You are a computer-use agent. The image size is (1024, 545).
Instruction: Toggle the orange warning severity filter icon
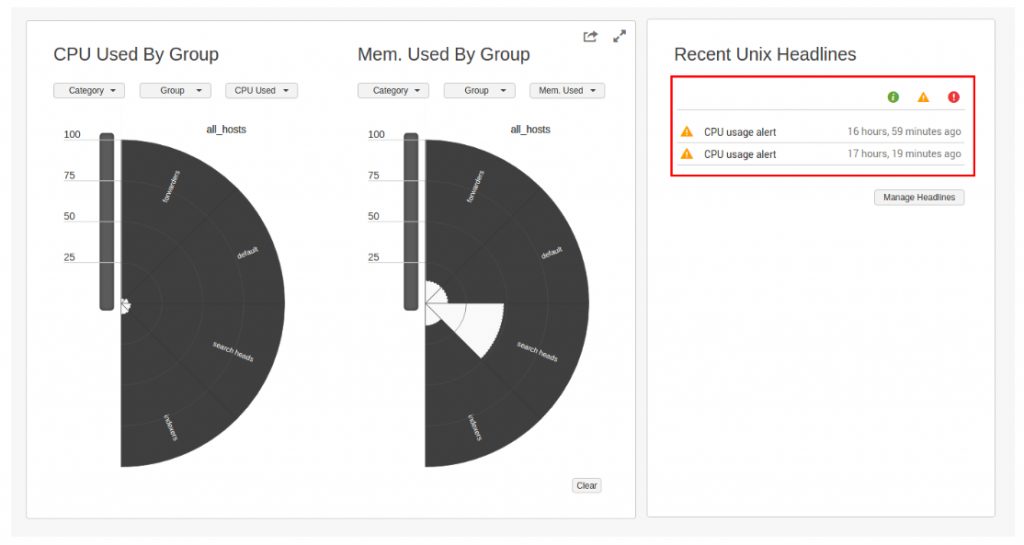923,97
